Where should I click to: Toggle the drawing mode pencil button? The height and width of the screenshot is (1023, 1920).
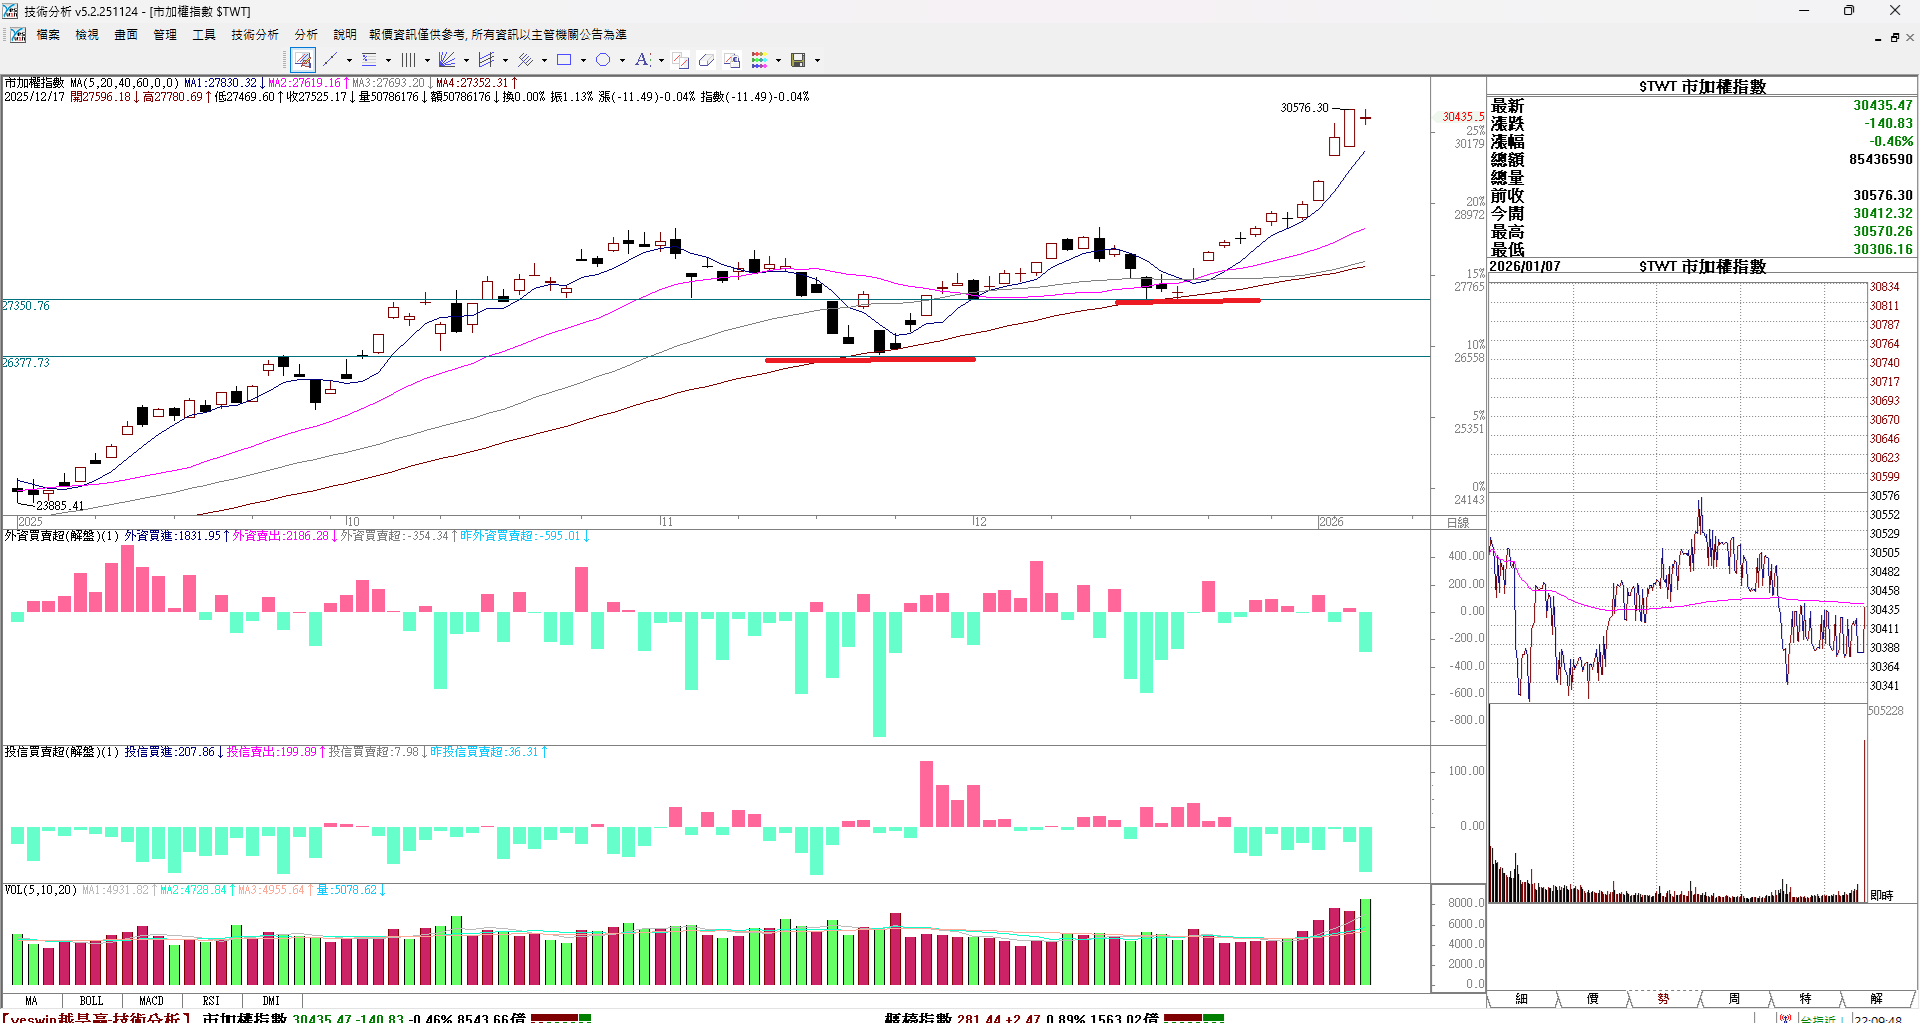303,60
